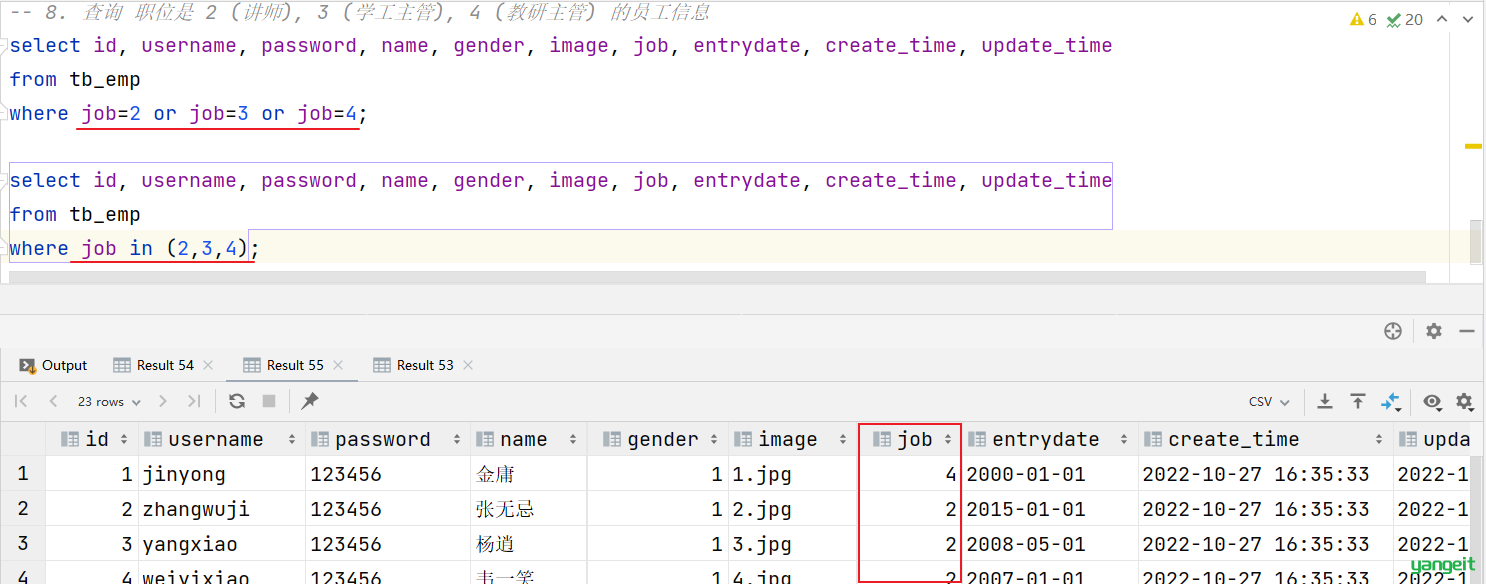Screen dimensions: 1486x584
Task: Sort by the create_time column header
Action: point(1265,439)
